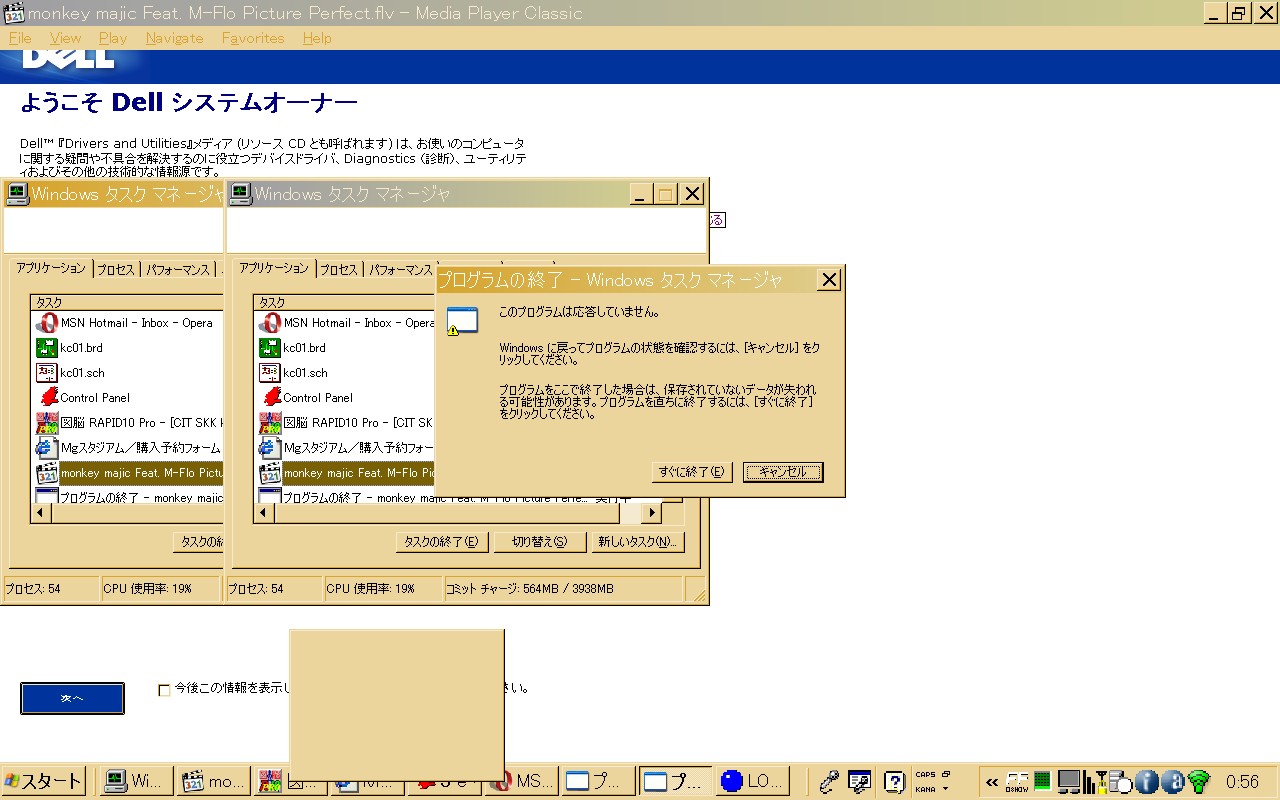Click 'CPU 使用率: 19%' in left Task Manager

148,589
